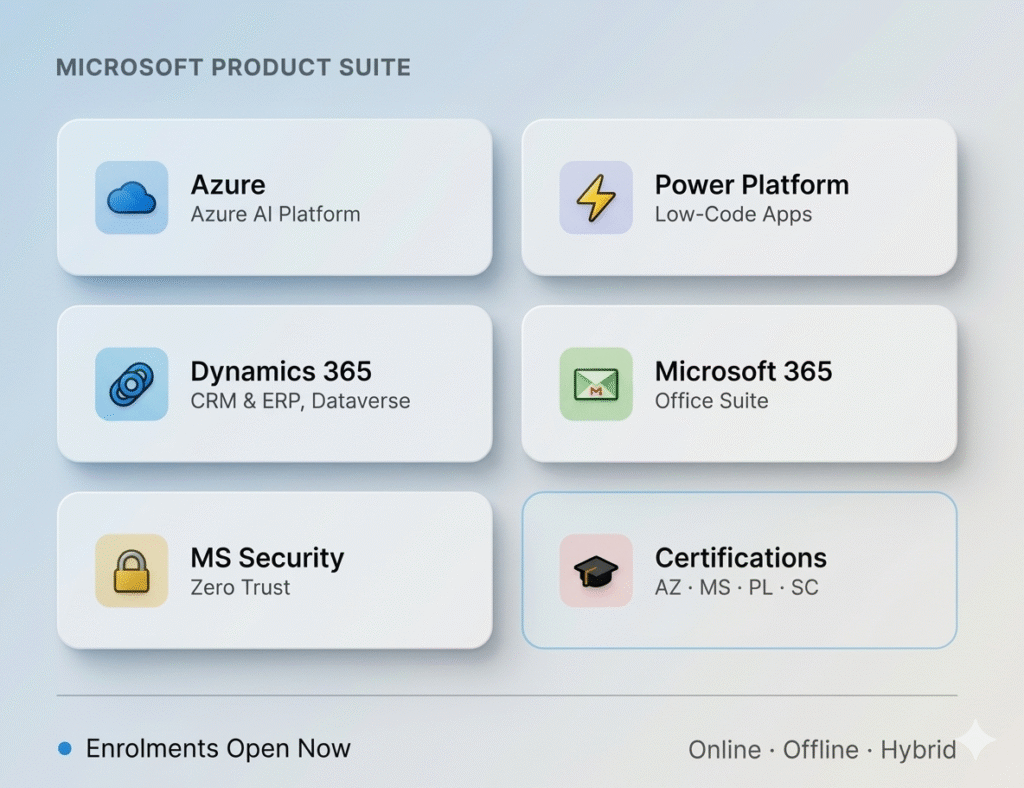The height and width of the screenshot is (788, 1024).
Task: Click the 'Low-Code Apps' subtitle
Action: coord(733,215)
